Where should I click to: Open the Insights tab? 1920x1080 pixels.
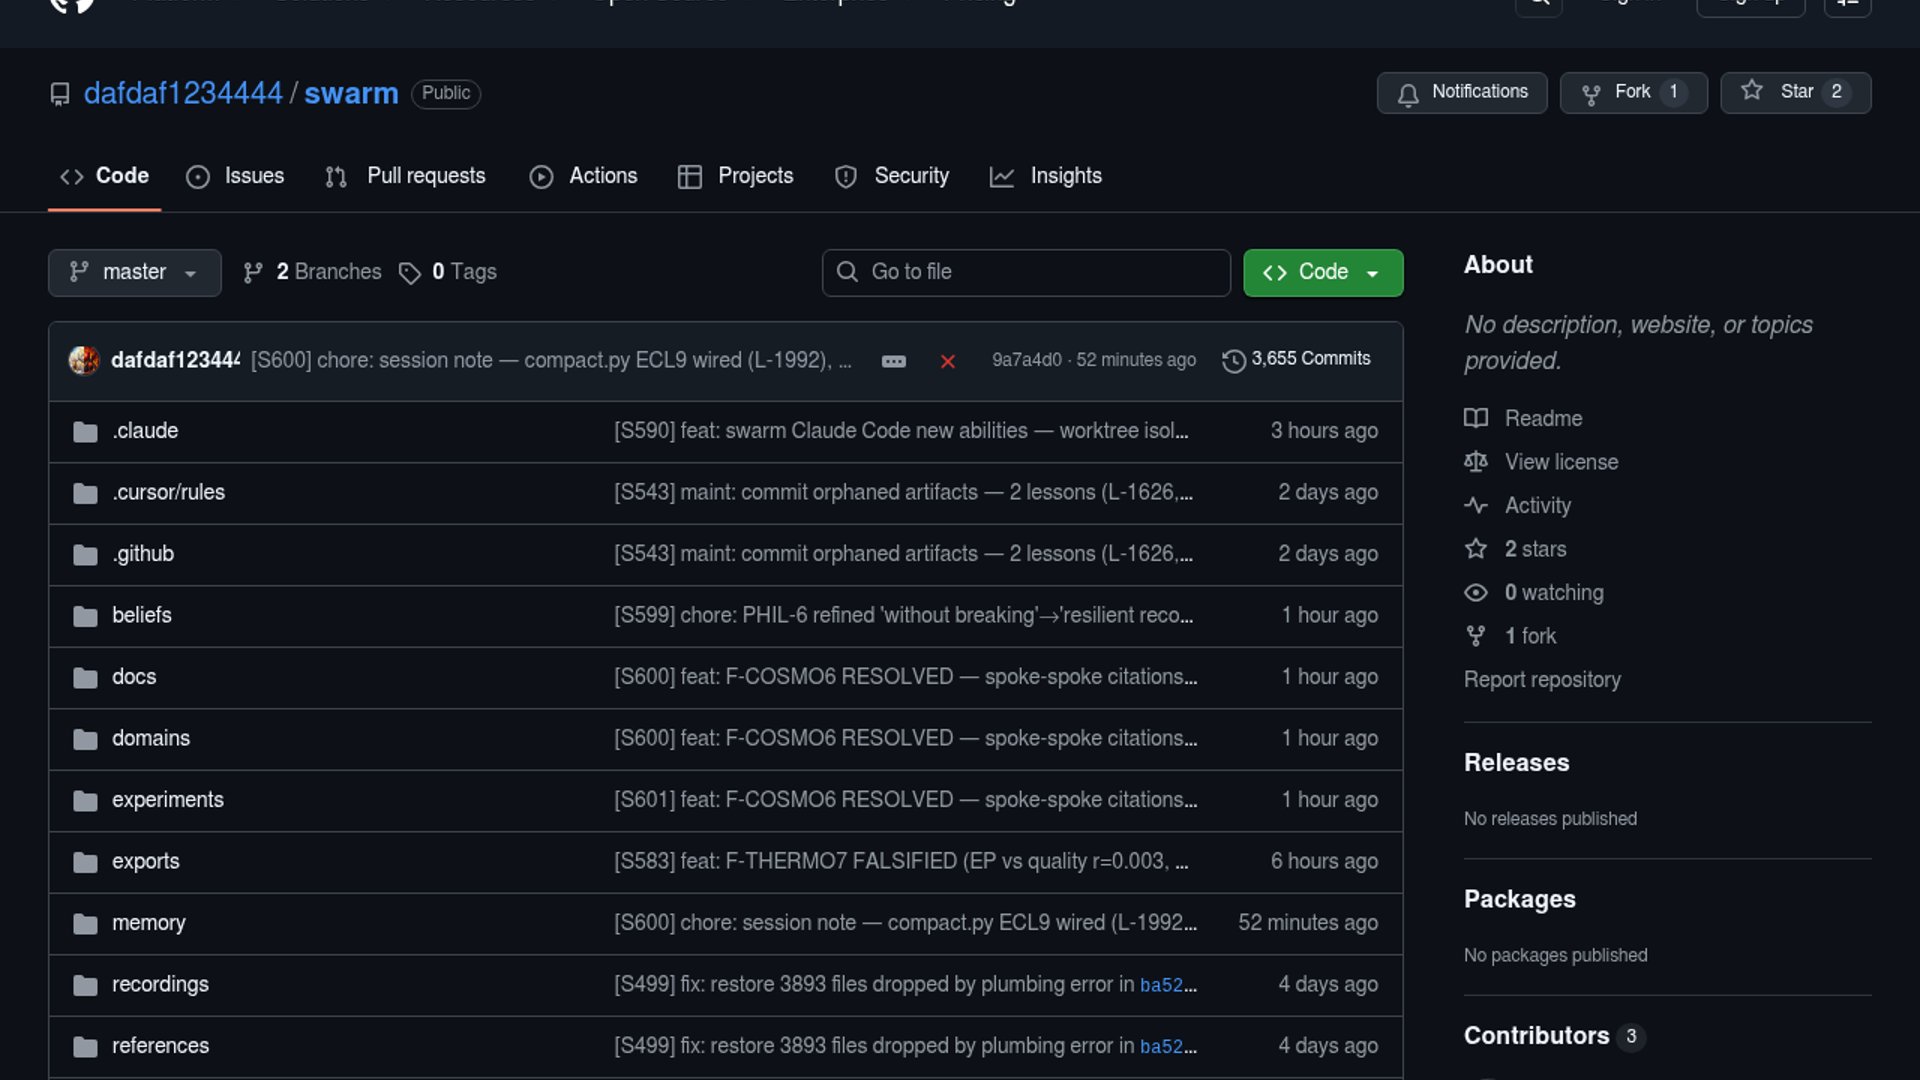click(1045, 176)
